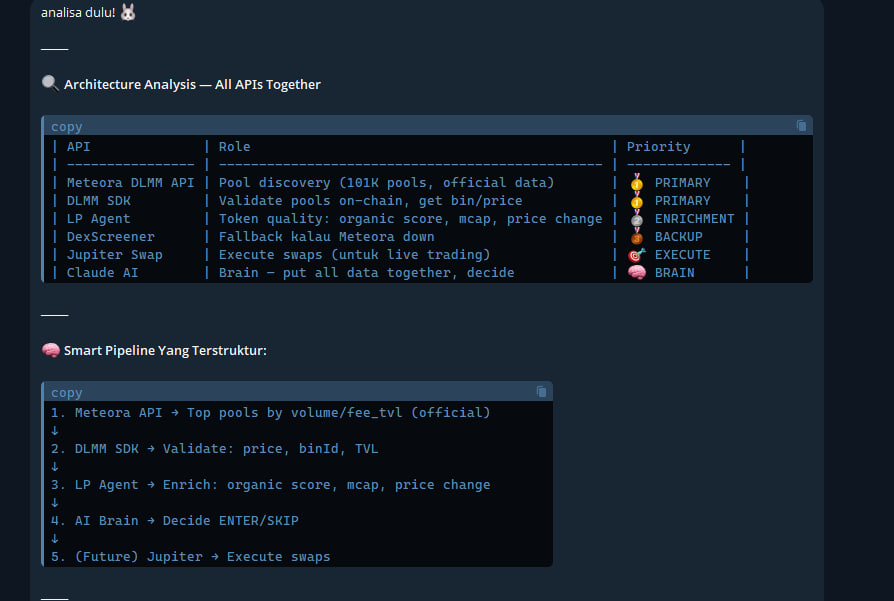
Task: Click 'Validate pools on-chain, get bin/price'
Action: point(371,201)
